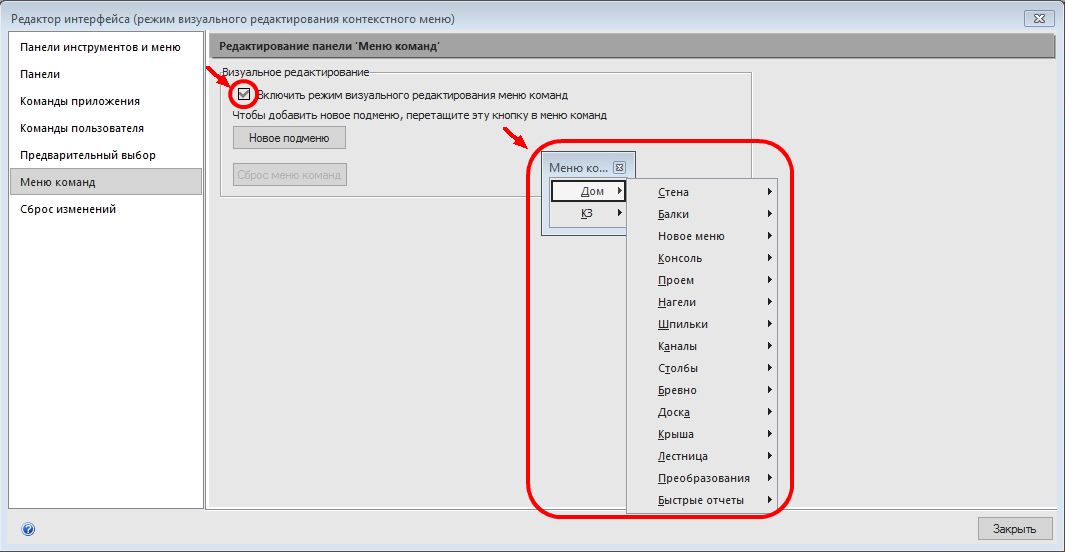Open Быстрые отчеты menu entry
The image size is (1065, 552).
point(702,500)
